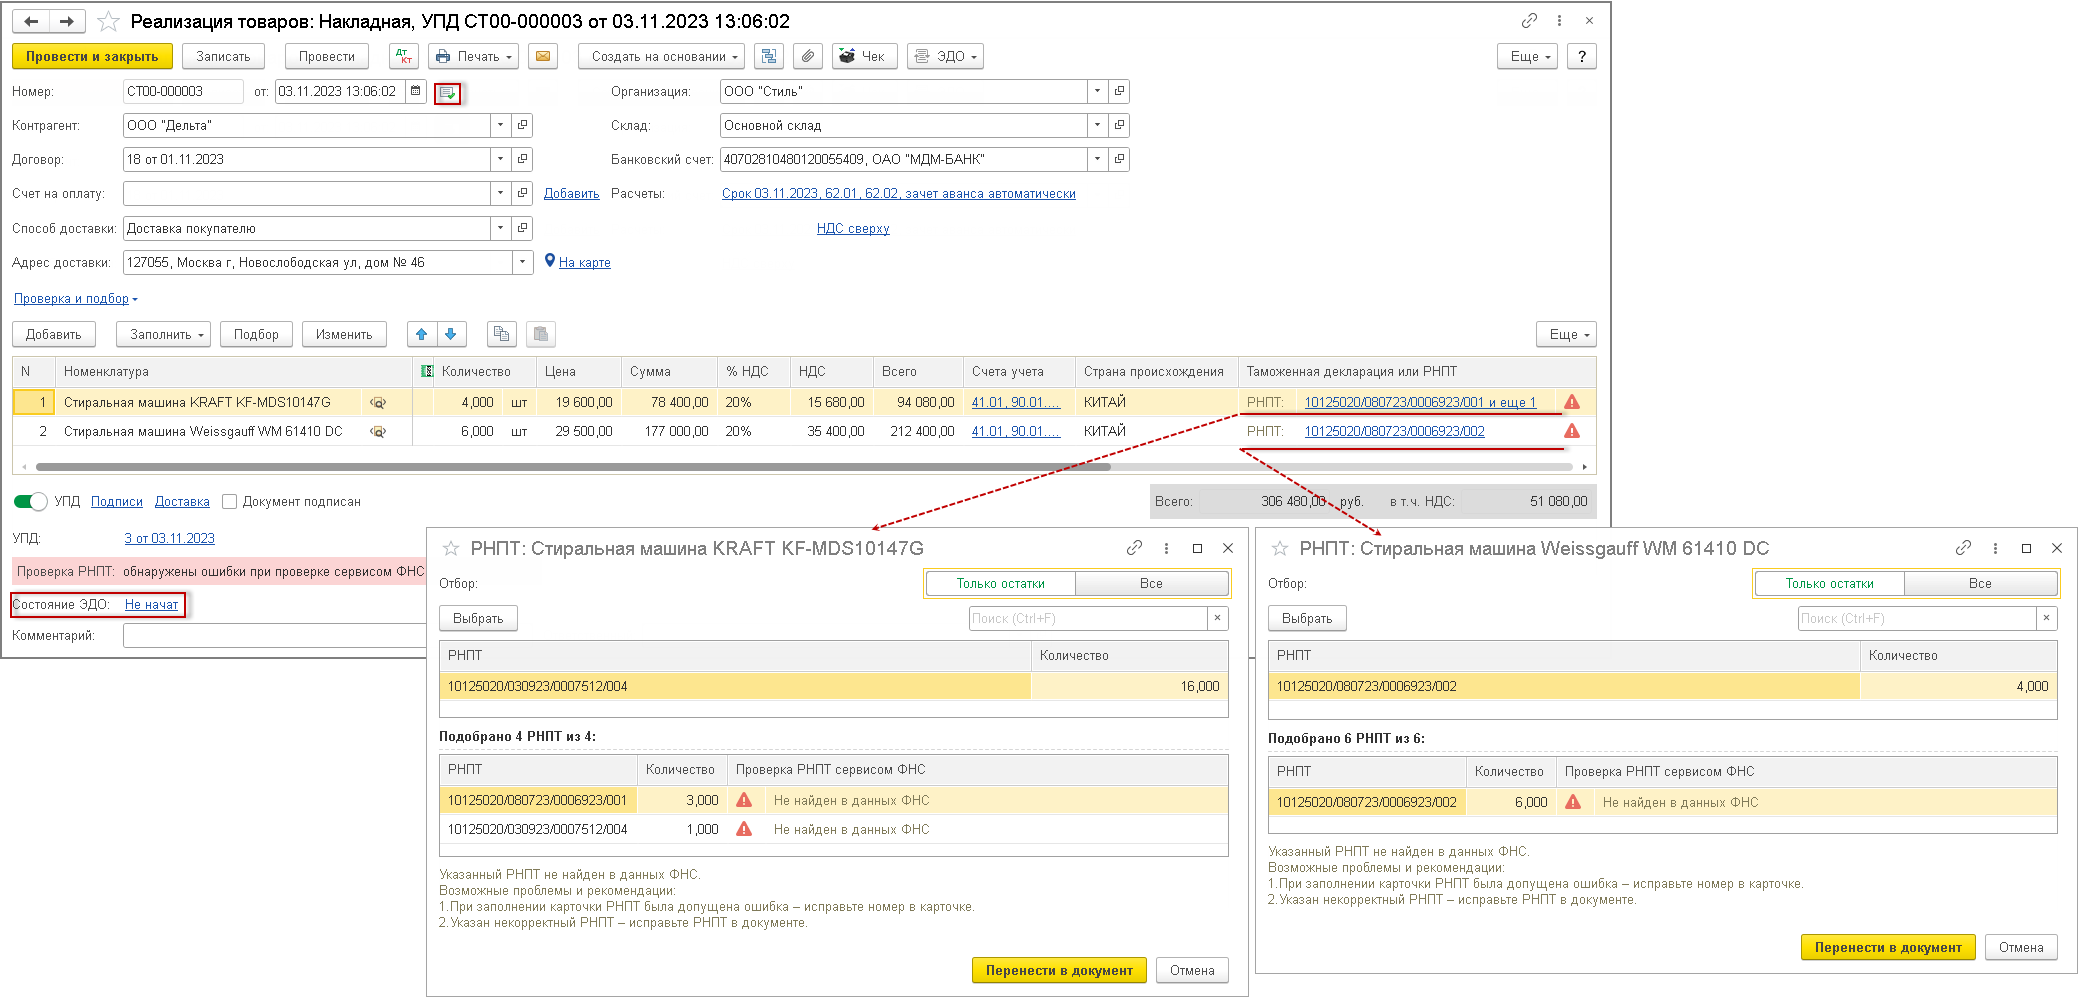Open Склад card icon
The width and height of the screenshot is (2079, 997).
[1119, 125]
